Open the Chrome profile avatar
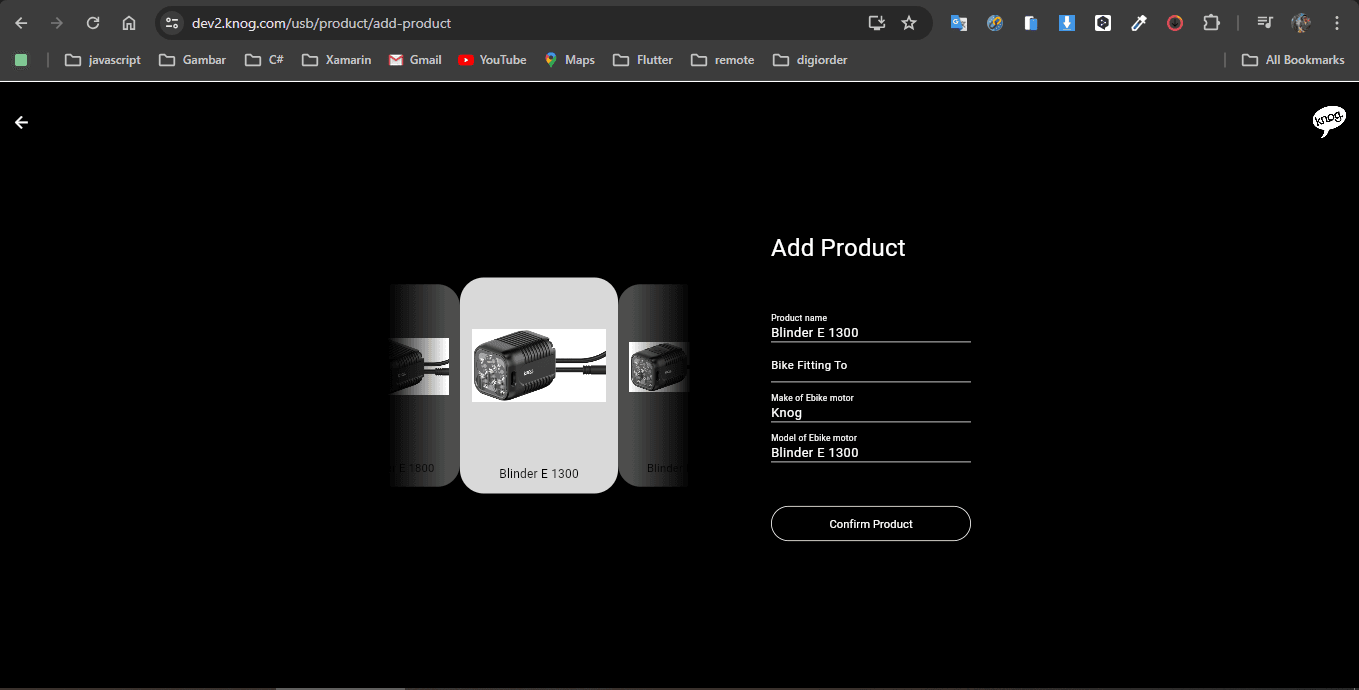This screenshot has height=690, width=1359. 1301,23
